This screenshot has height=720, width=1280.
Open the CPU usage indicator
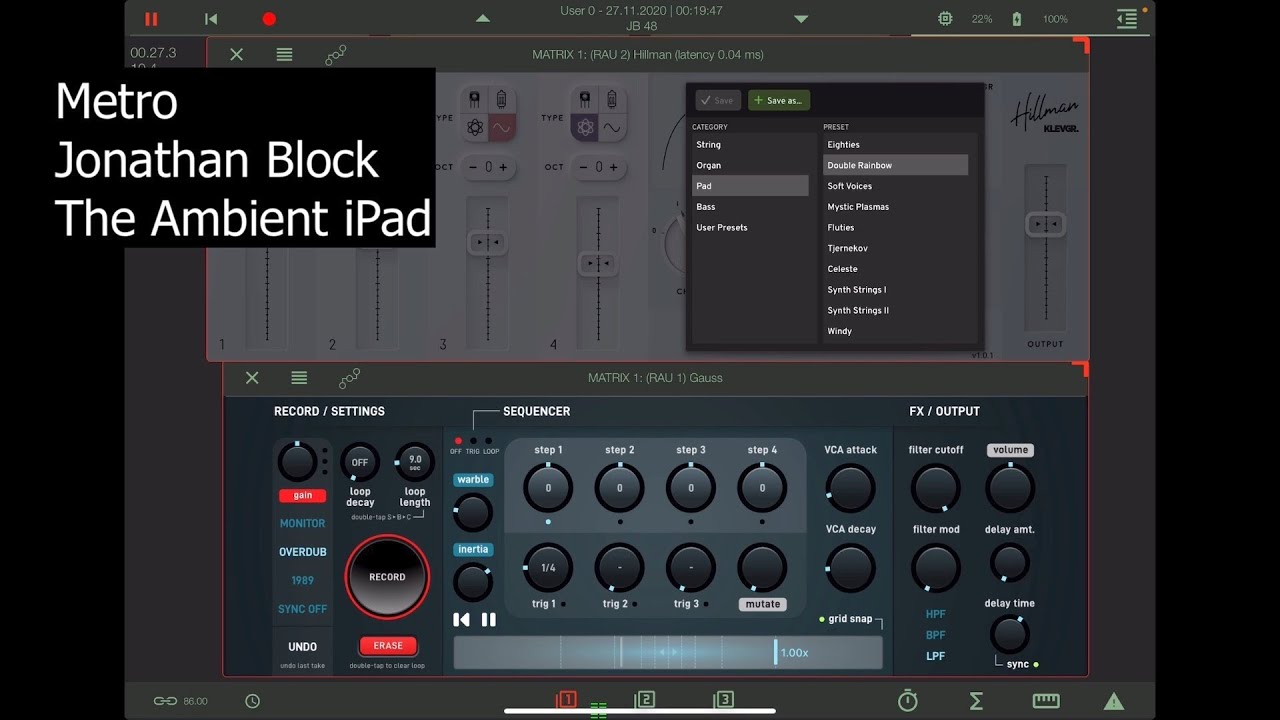pyautogui.click(x=945, y=18)
